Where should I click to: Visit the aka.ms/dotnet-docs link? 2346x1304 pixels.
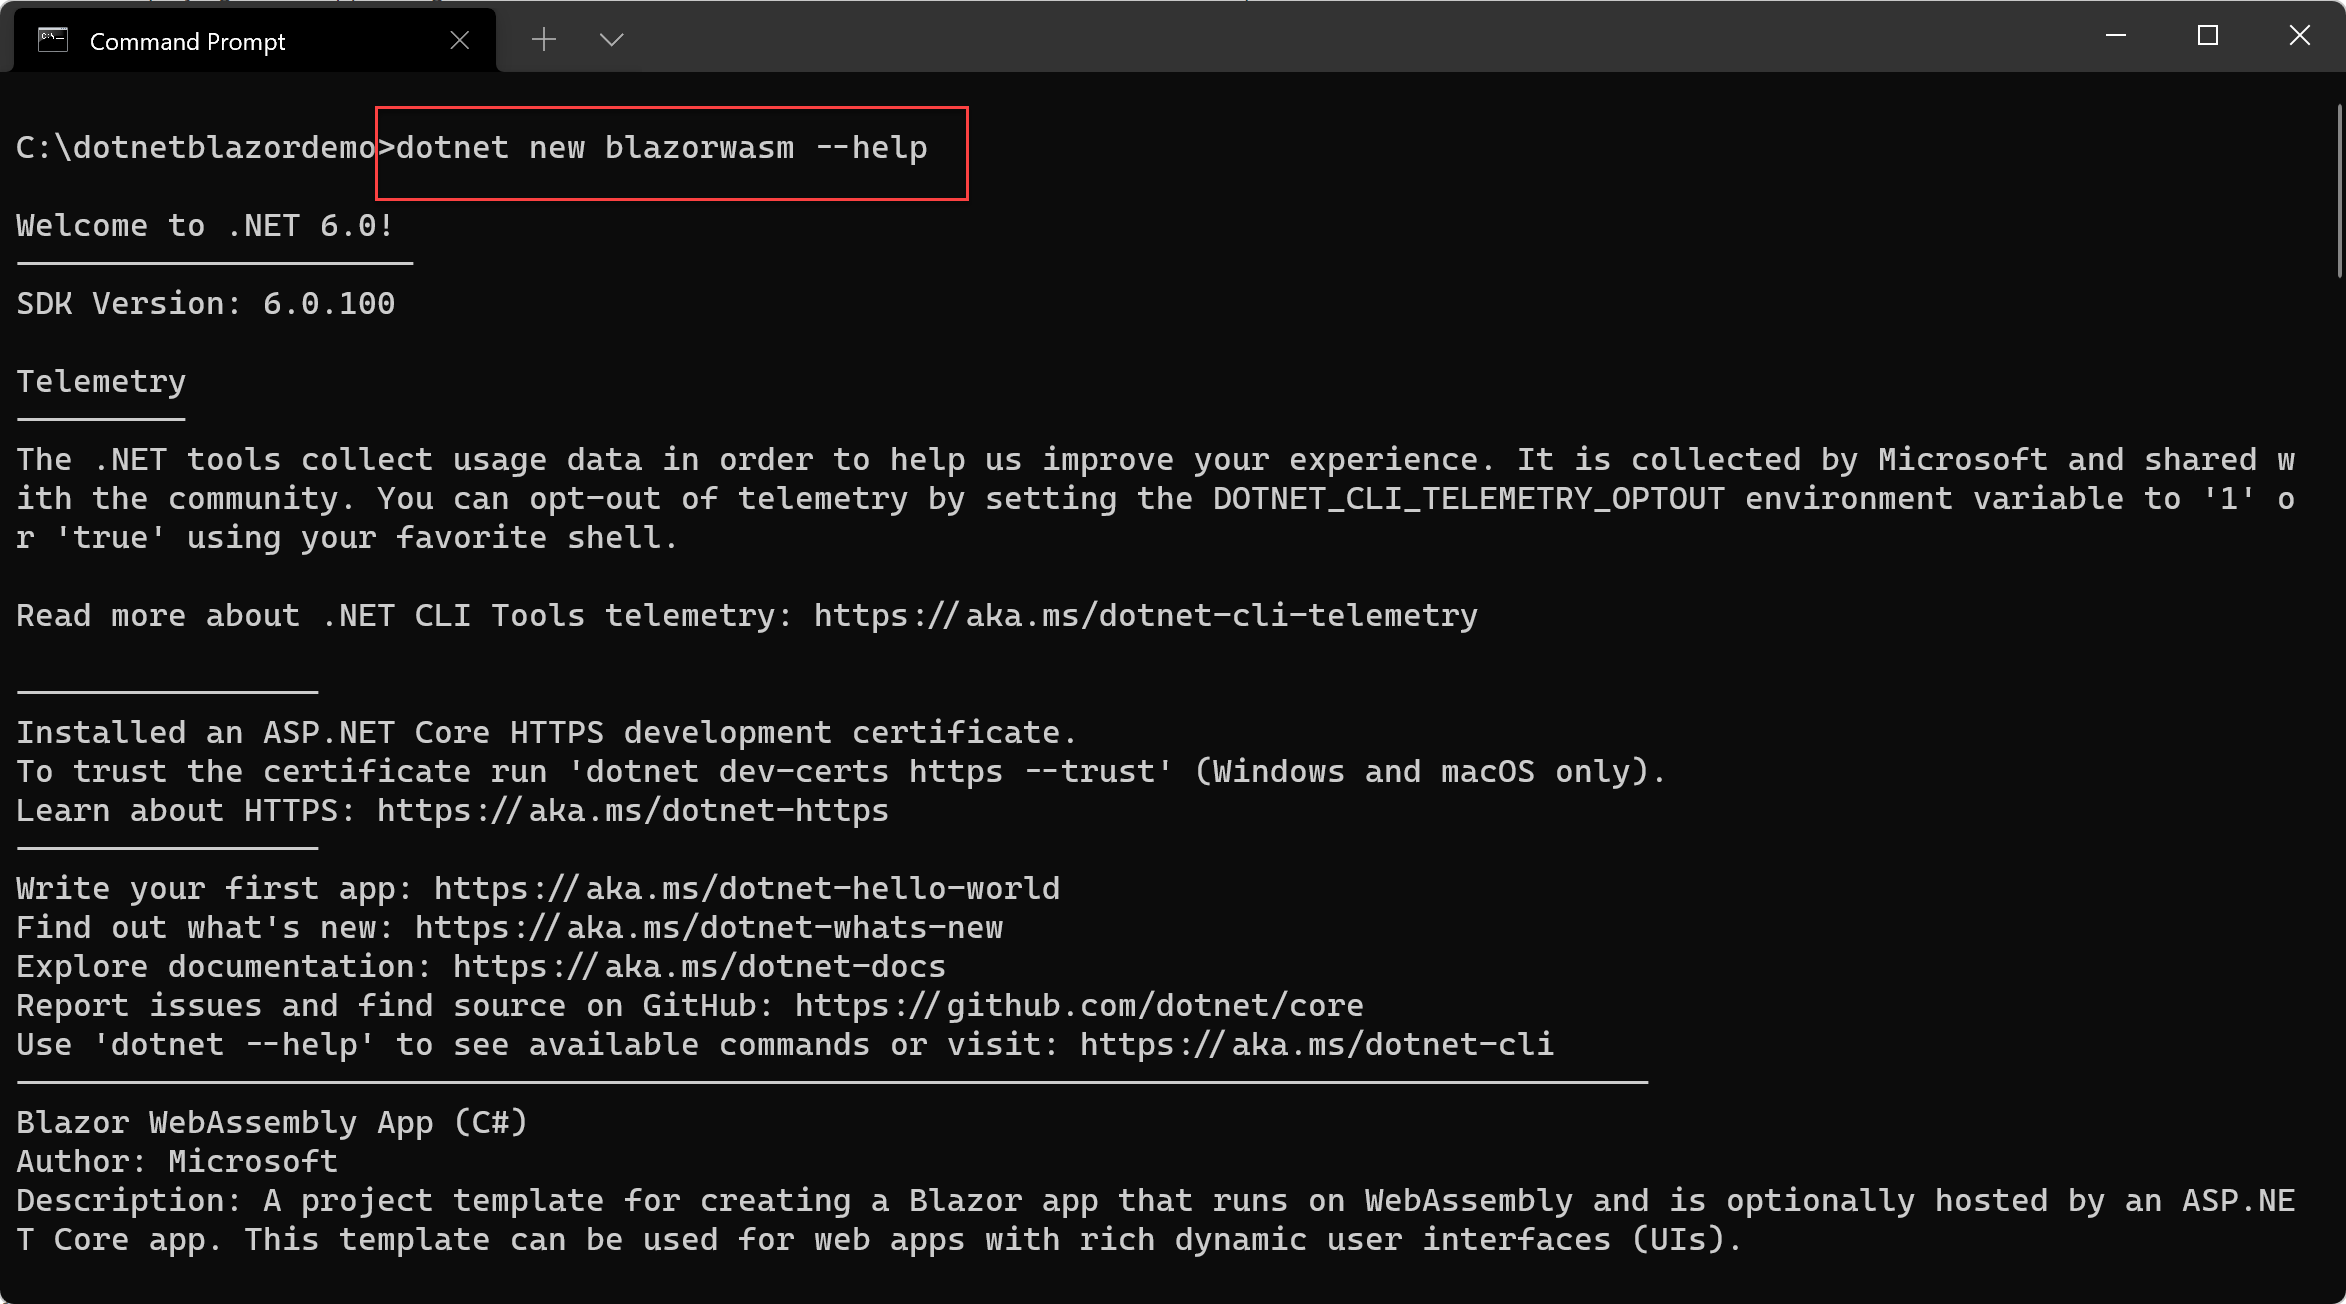(x=699, y=967)
